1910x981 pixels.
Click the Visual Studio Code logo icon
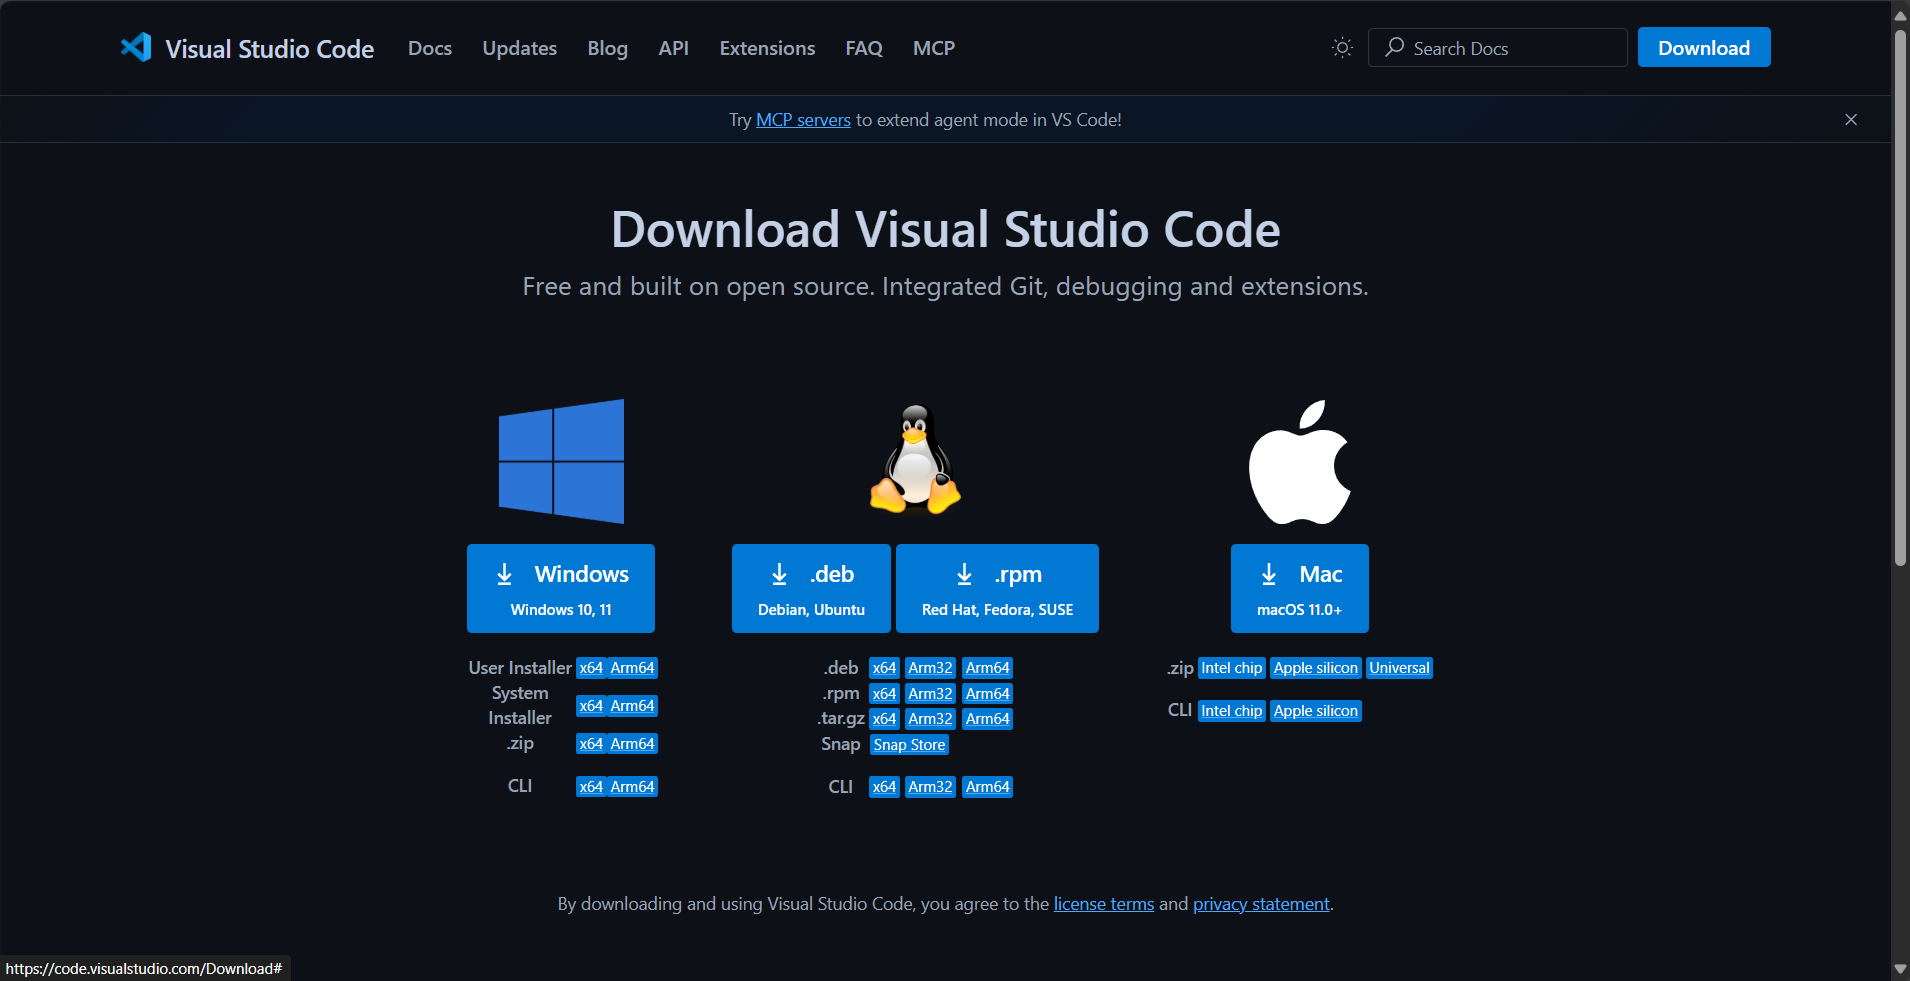click(x=136, y=48)
